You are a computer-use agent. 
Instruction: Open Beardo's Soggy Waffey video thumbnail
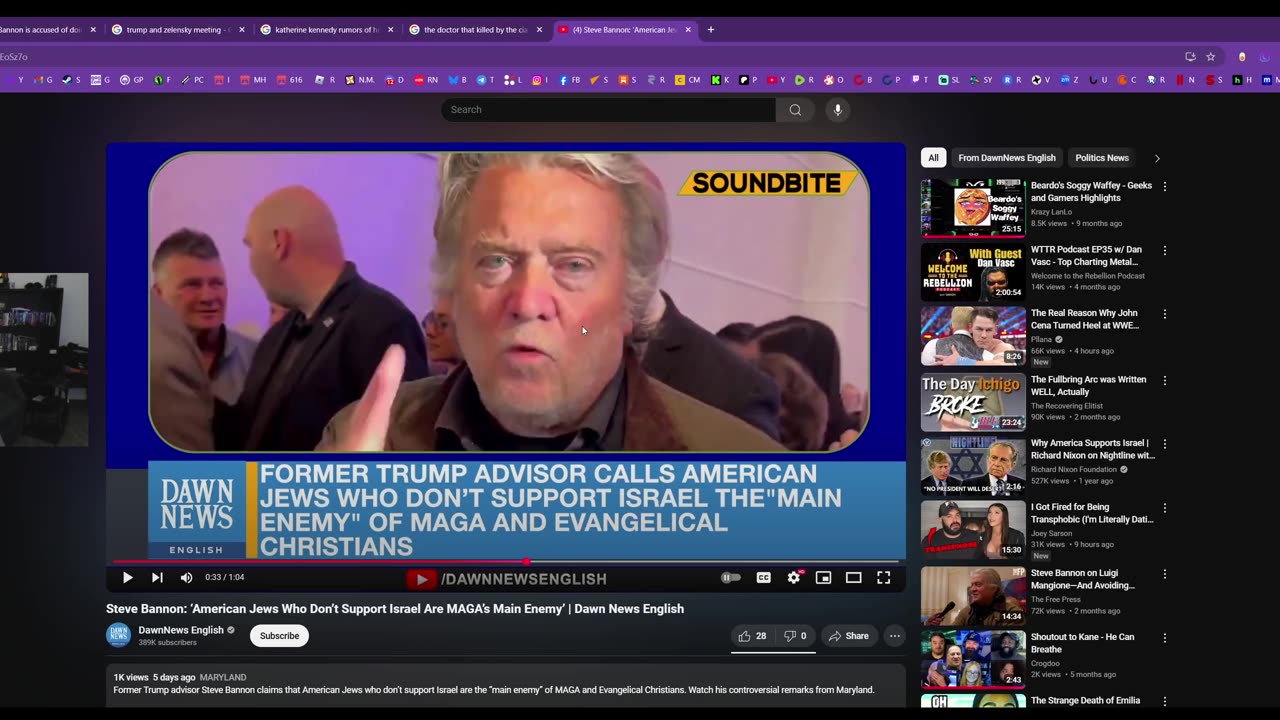[x=973, y=208]
